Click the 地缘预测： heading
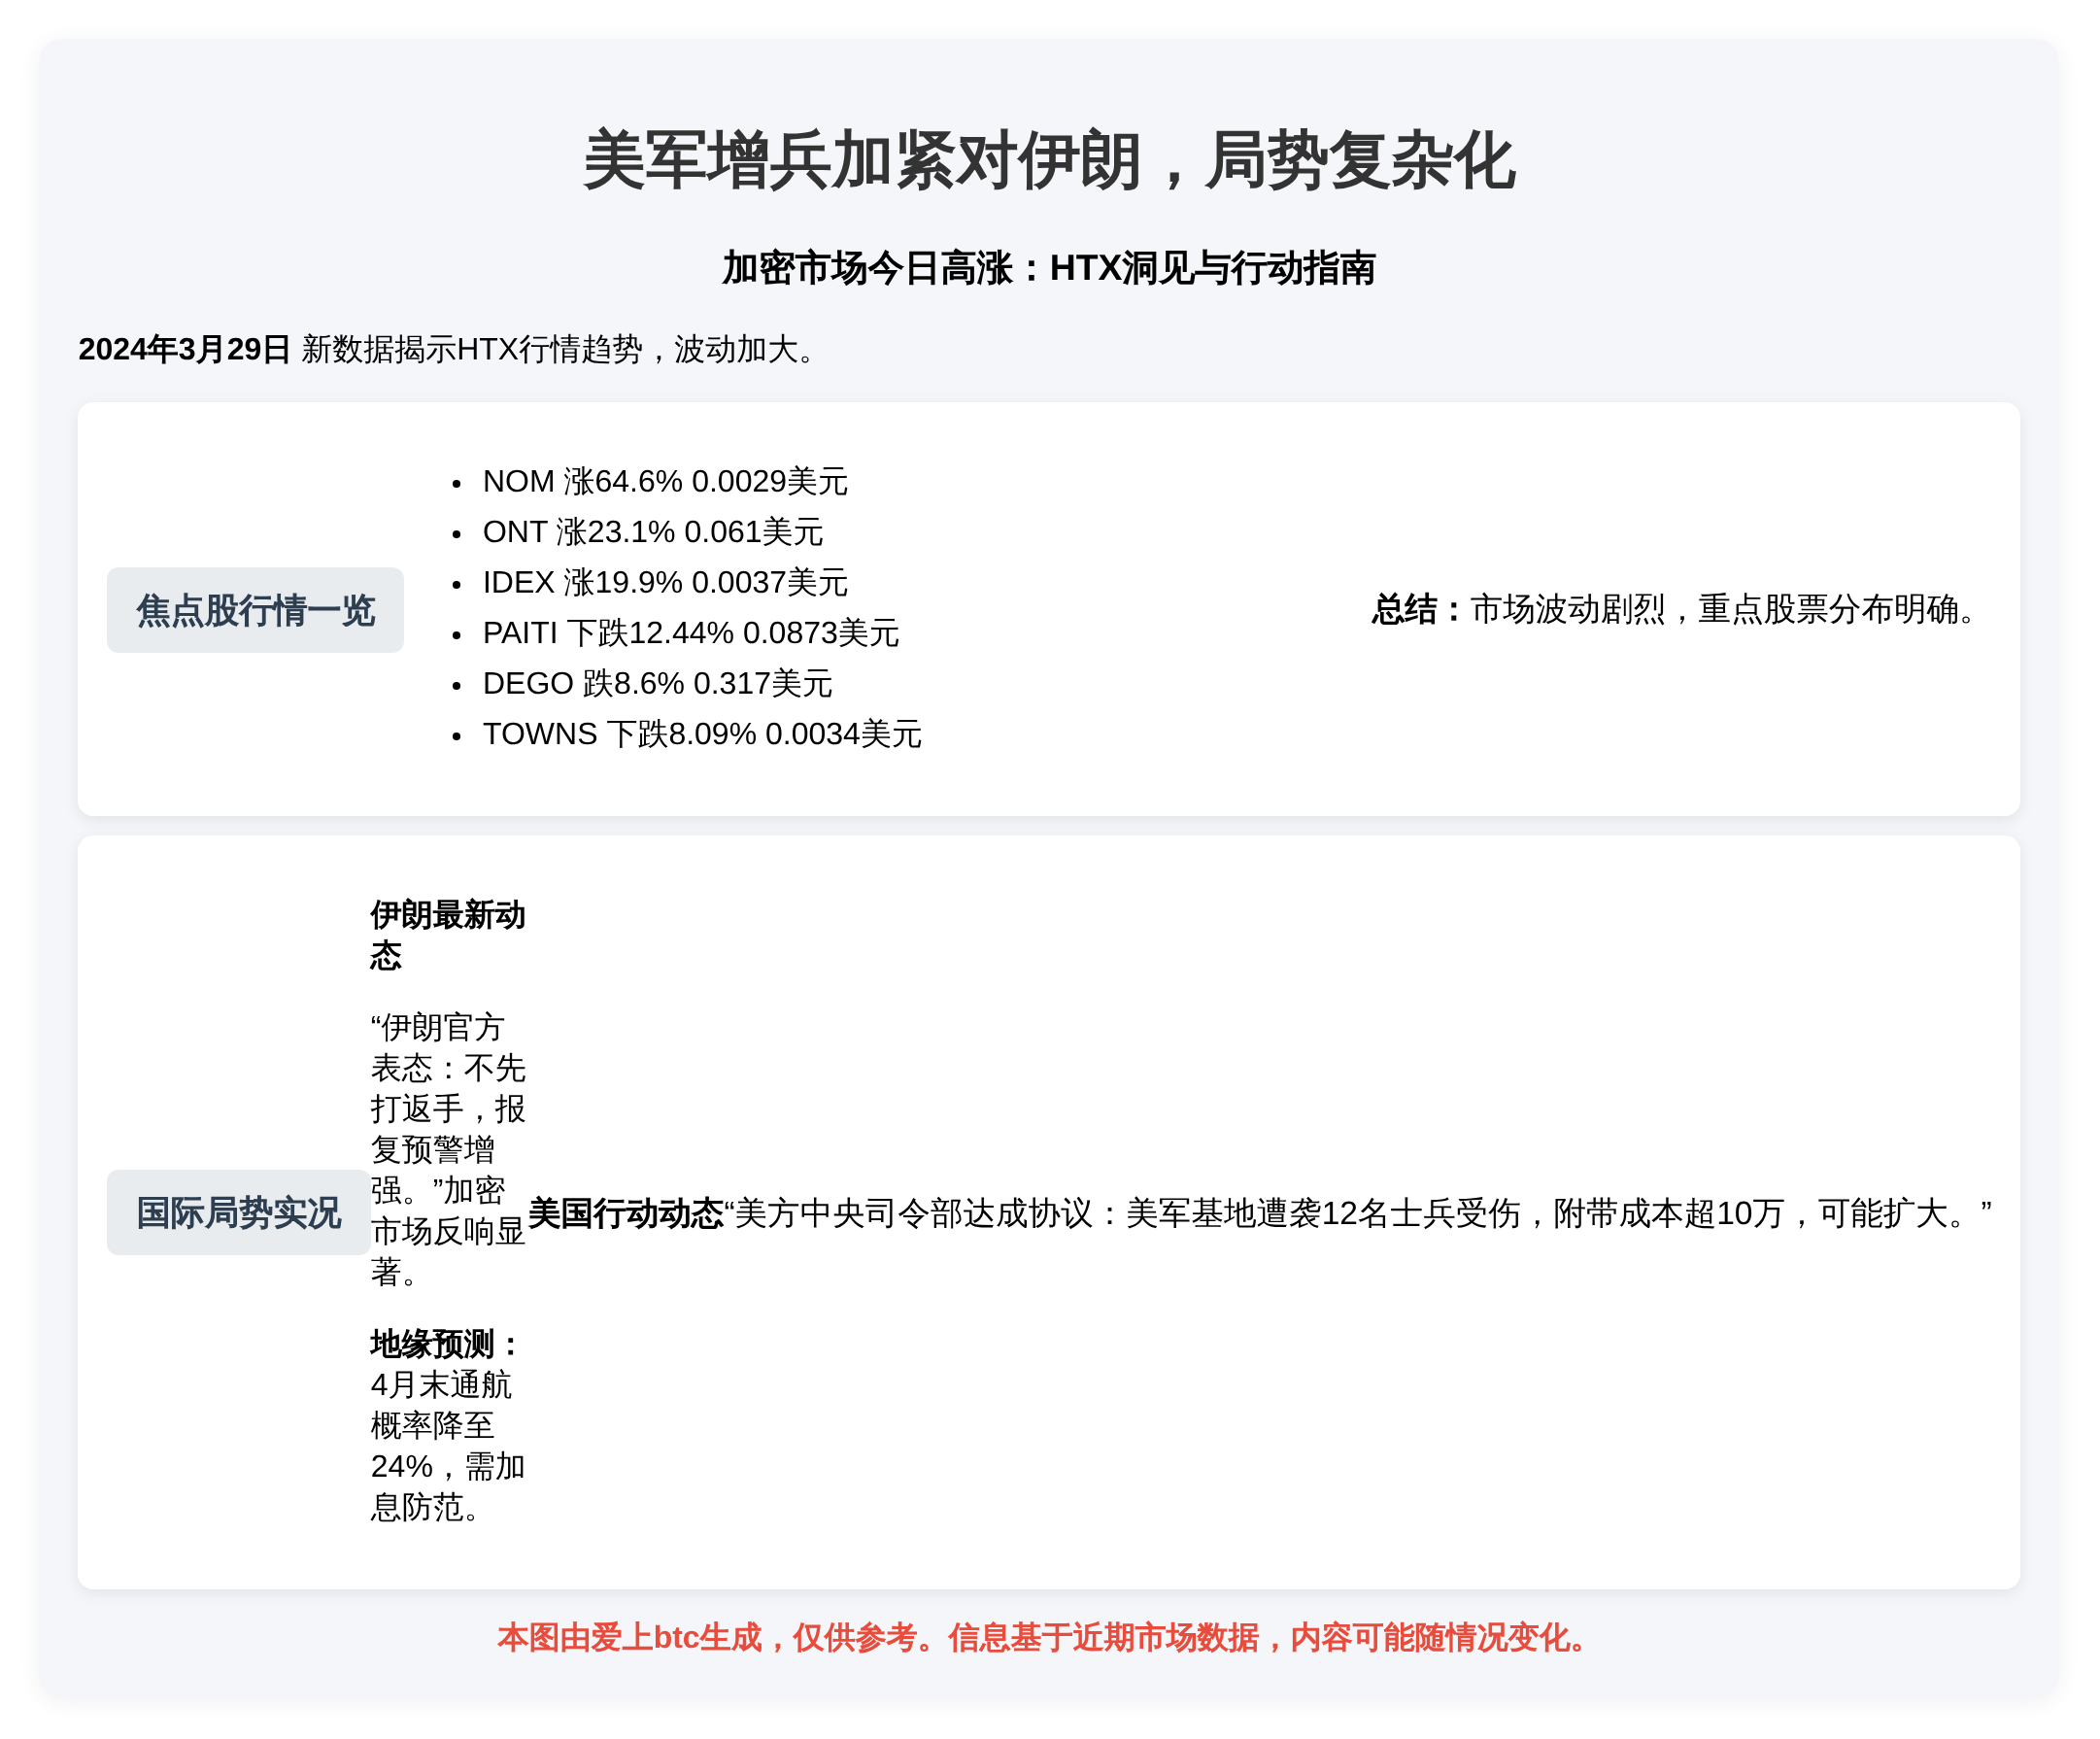This screenshot has width=2100, height=1739. (x=445, y=1344)
